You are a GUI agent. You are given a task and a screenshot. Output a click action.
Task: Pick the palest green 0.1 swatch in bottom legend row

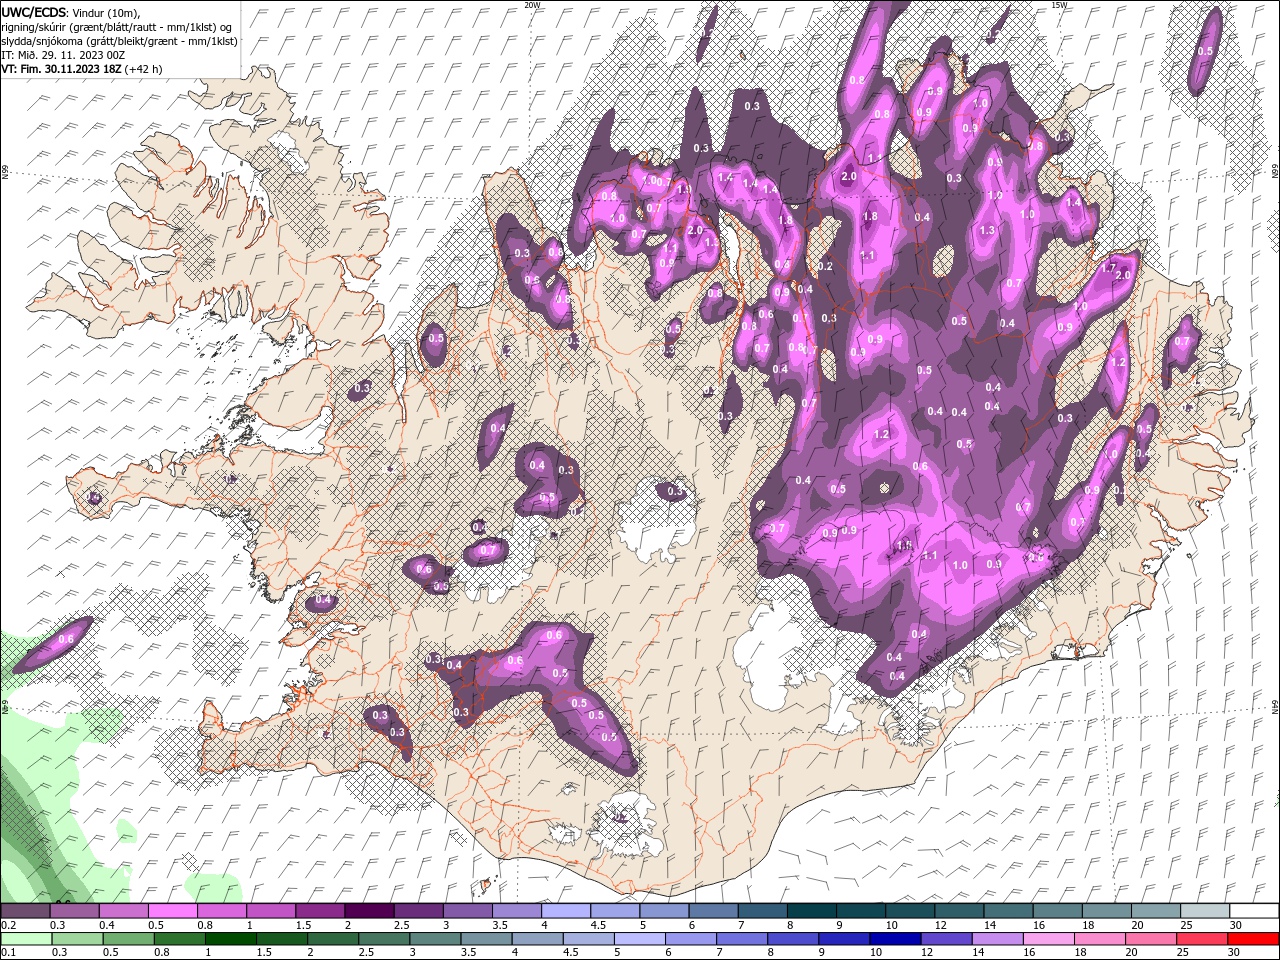point(26,939)
